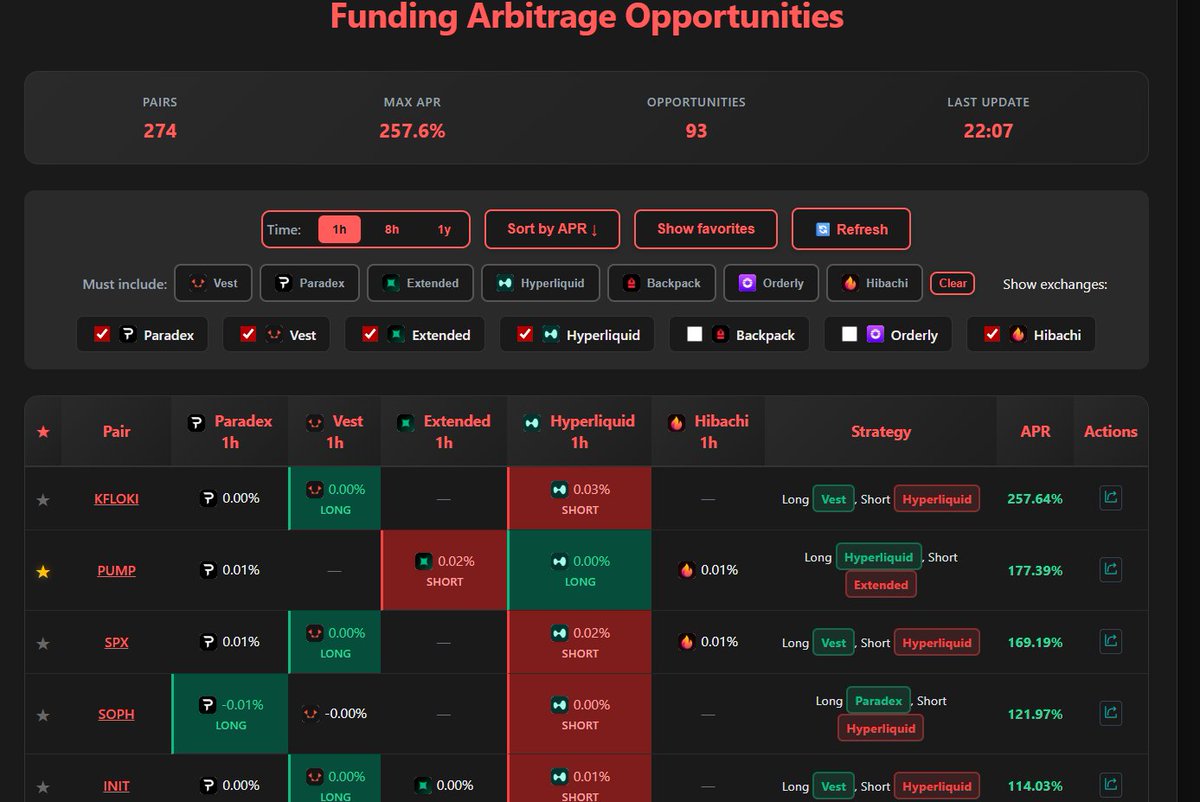Image resolution: width=1200 pixels, height=802 pixels.
Task: Click the Vest 1h column header
Action: tap(335, 432)
